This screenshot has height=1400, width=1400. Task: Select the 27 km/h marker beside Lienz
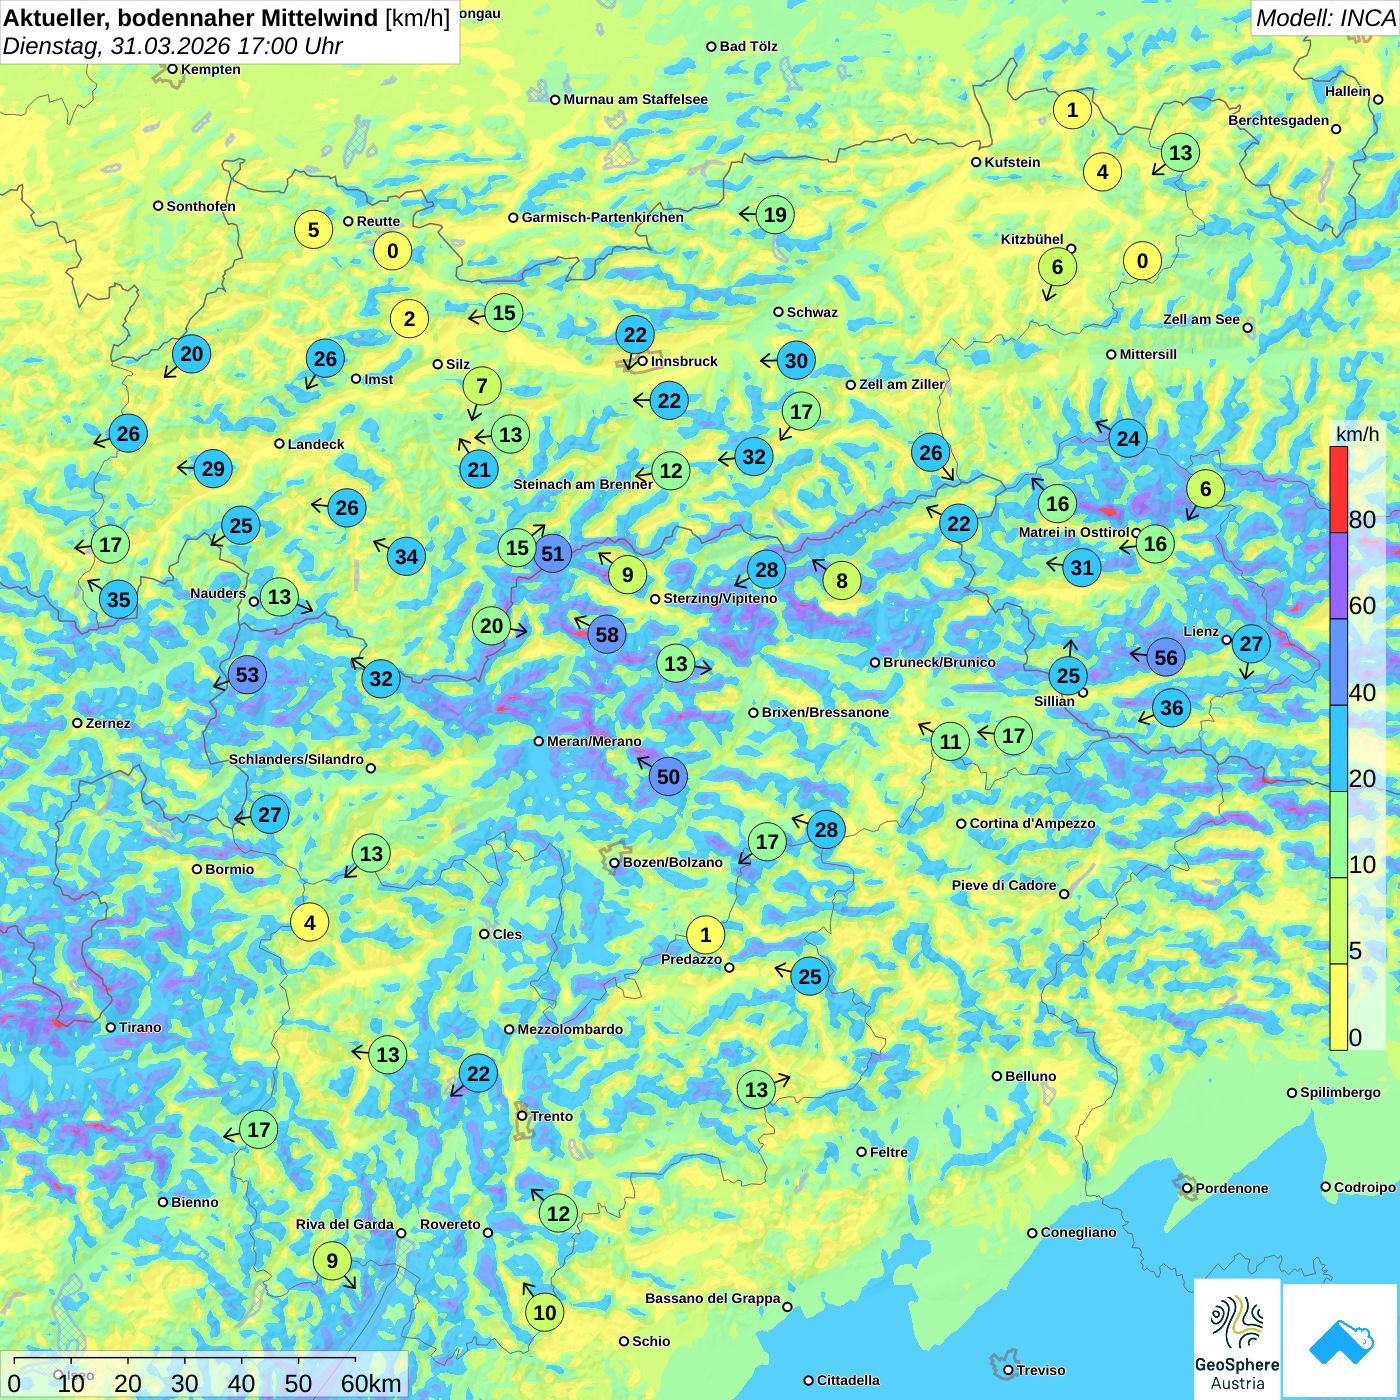1251,643
